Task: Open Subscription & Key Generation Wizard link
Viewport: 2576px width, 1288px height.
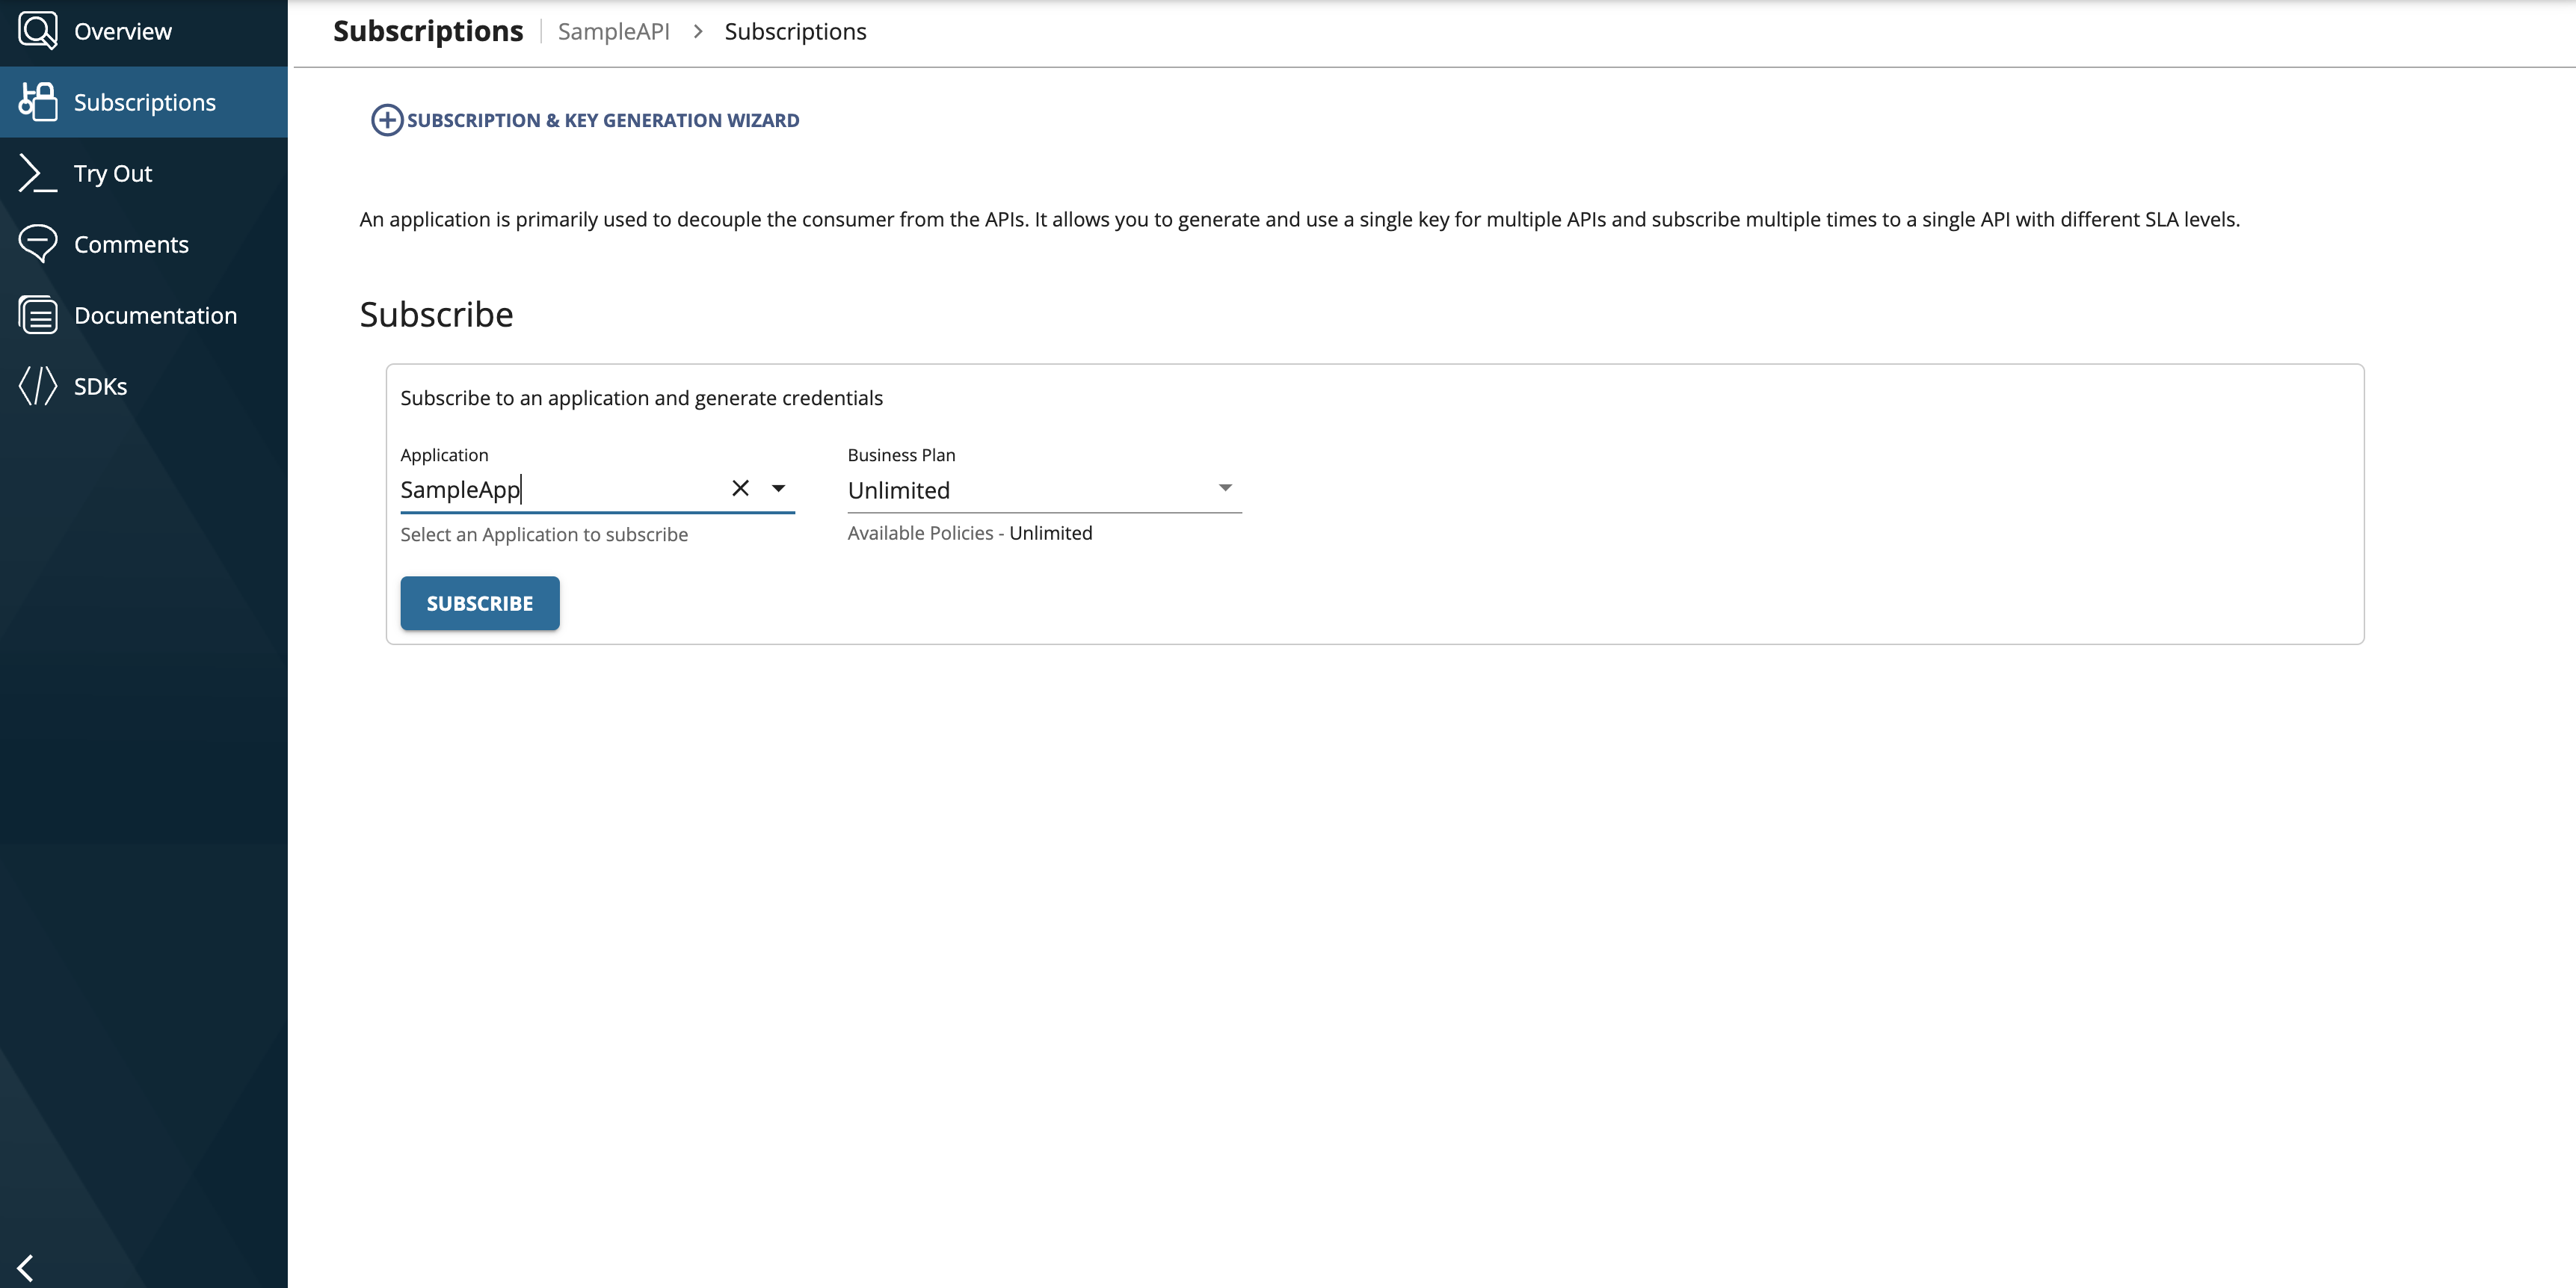Action: (602, 120)
